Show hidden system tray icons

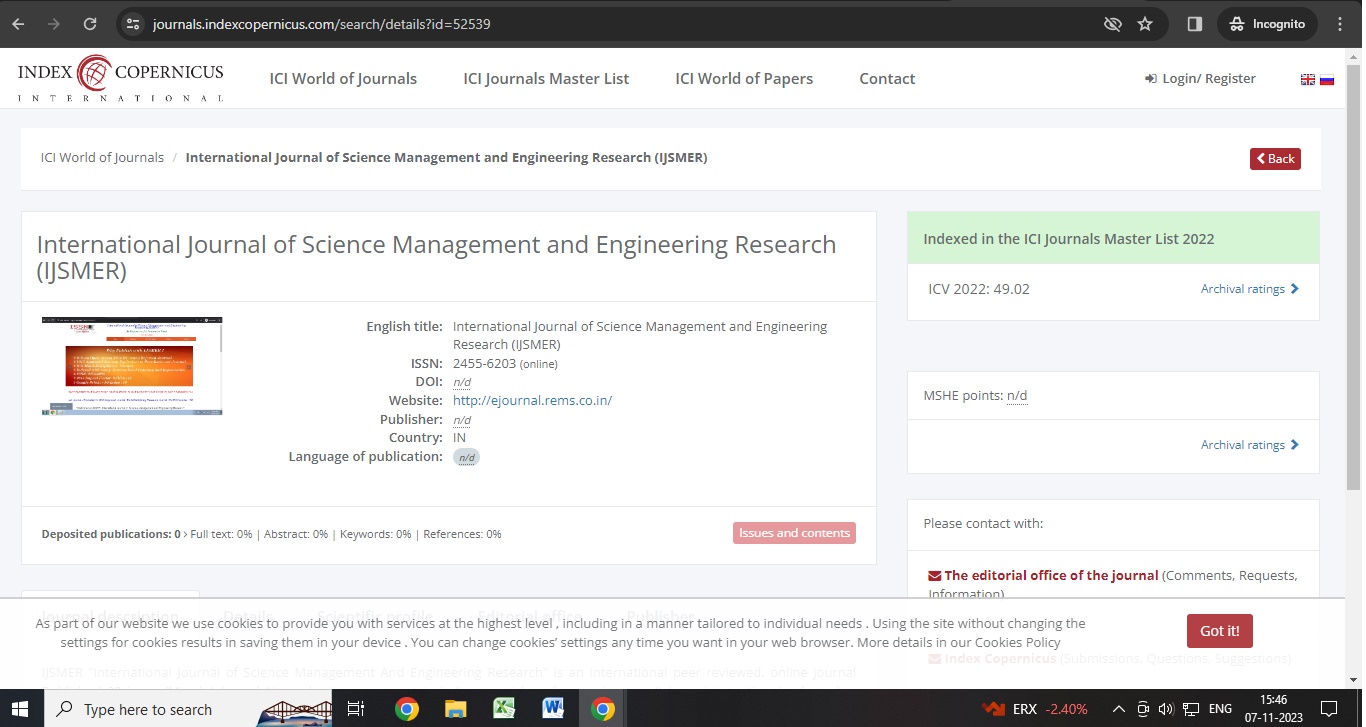(1119, 709)
